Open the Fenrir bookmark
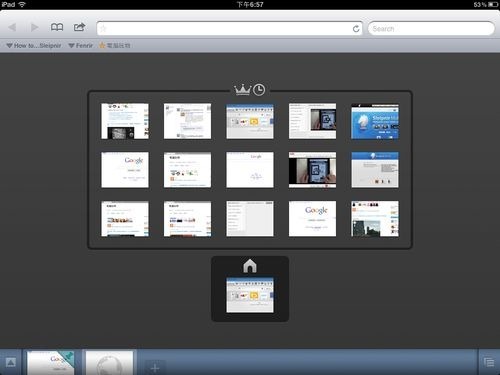This screenshot has height=375, width=500. click(x=81, y=46)
